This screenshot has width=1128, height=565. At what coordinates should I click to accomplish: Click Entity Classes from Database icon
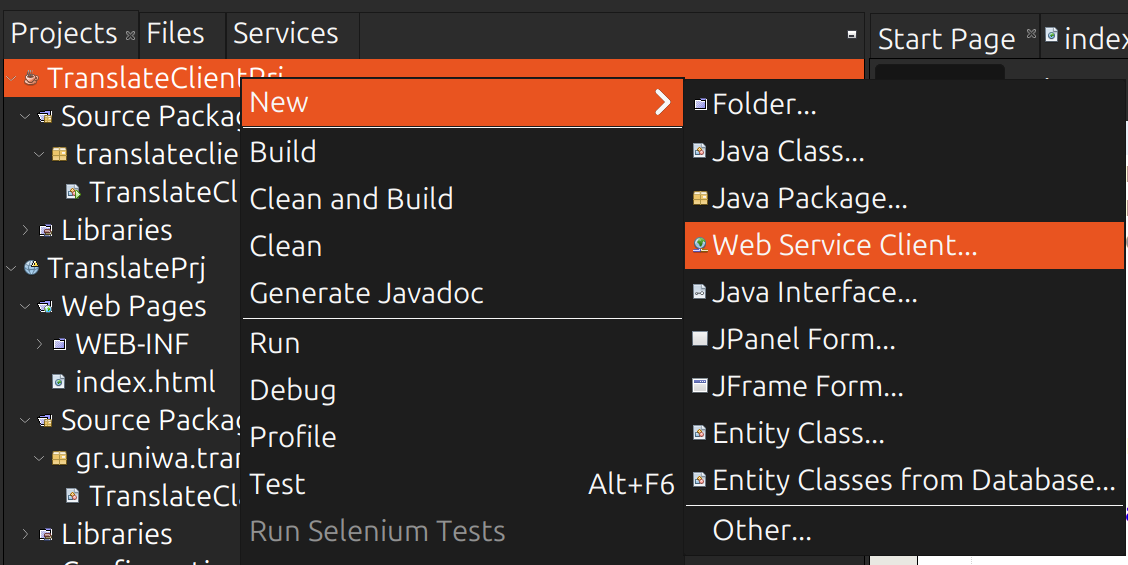(x=700, y=480)
